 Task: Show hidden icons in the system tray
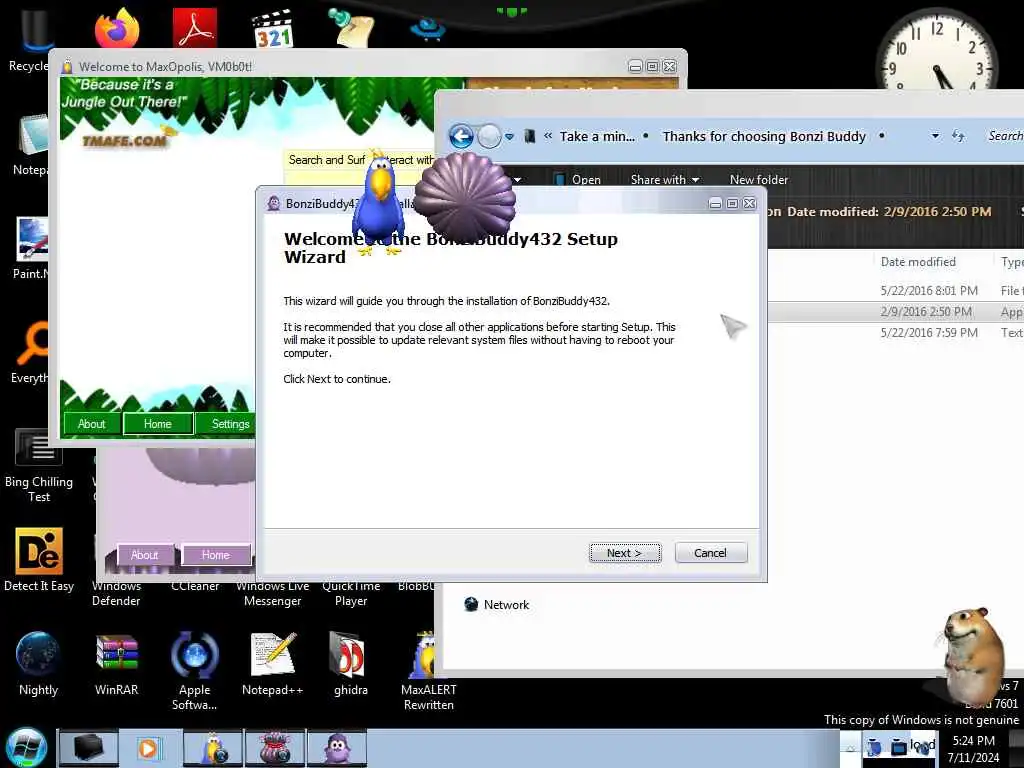(850, 748)
